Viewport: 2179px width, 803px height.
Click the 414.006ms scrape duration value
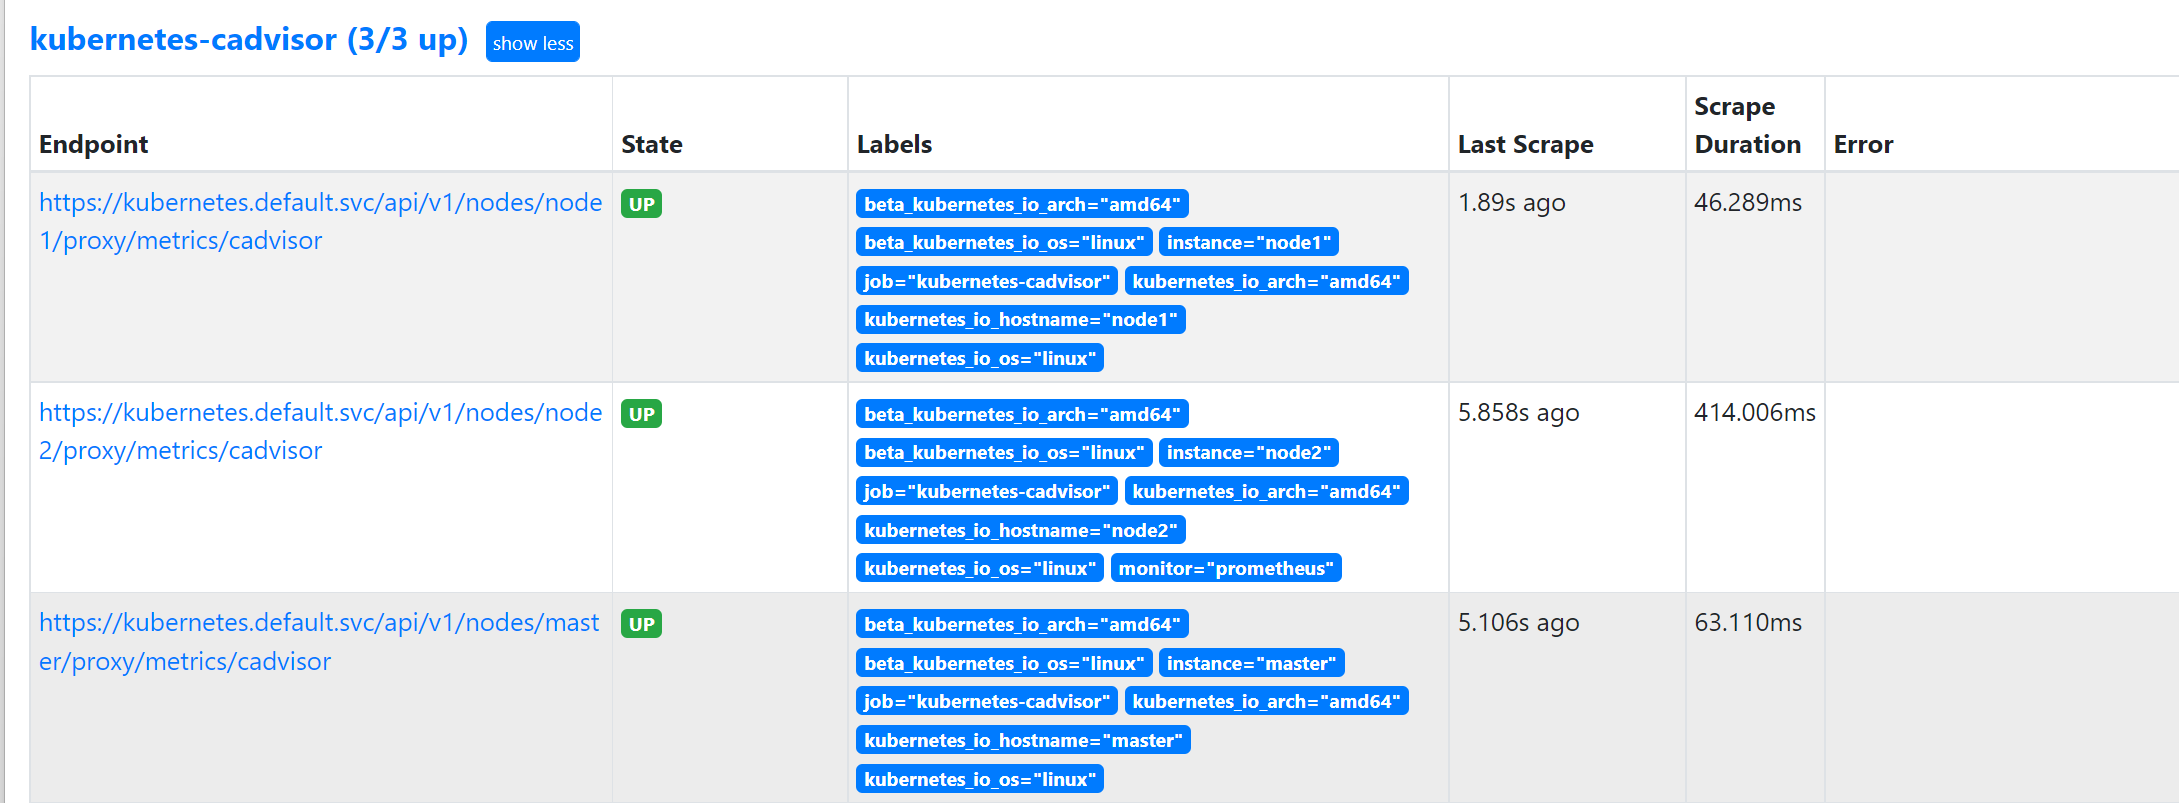[1755, 413]
